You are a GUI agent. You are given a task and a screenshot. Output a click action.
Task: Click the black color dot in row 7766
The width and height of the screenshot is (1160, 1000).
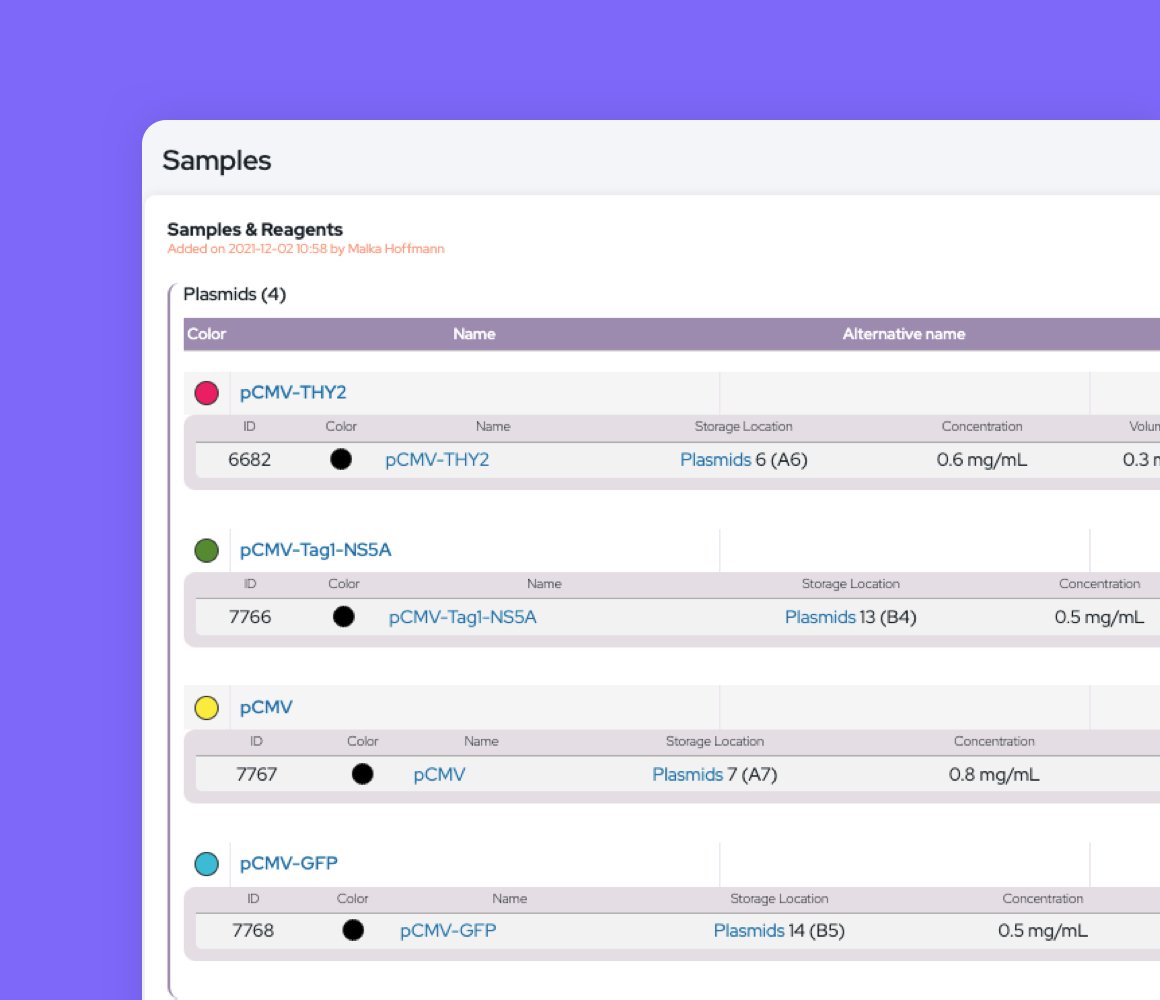[x=344, y=617]
